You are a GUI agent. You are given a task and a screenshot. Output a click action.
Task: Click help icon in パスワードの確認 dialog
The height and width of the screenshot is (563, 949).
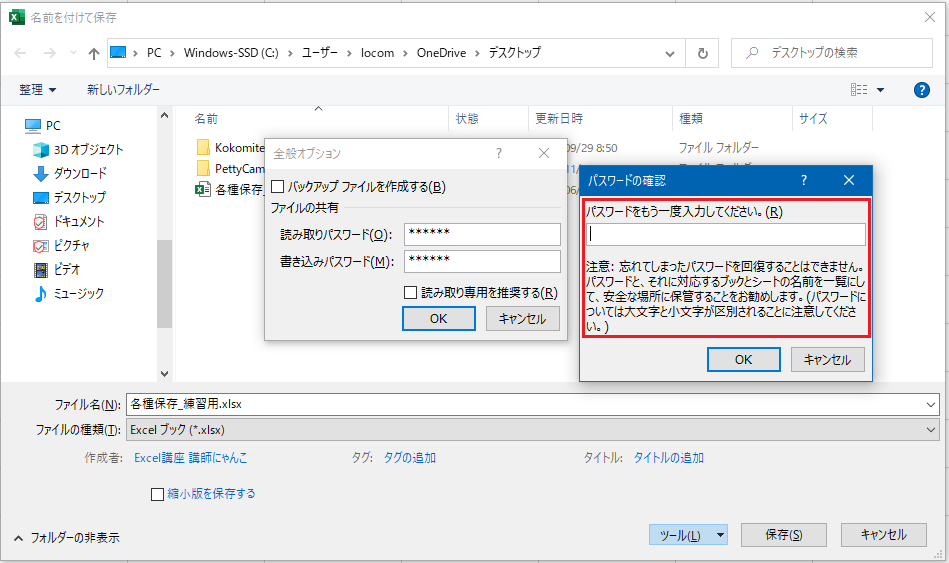coord(804,180)
